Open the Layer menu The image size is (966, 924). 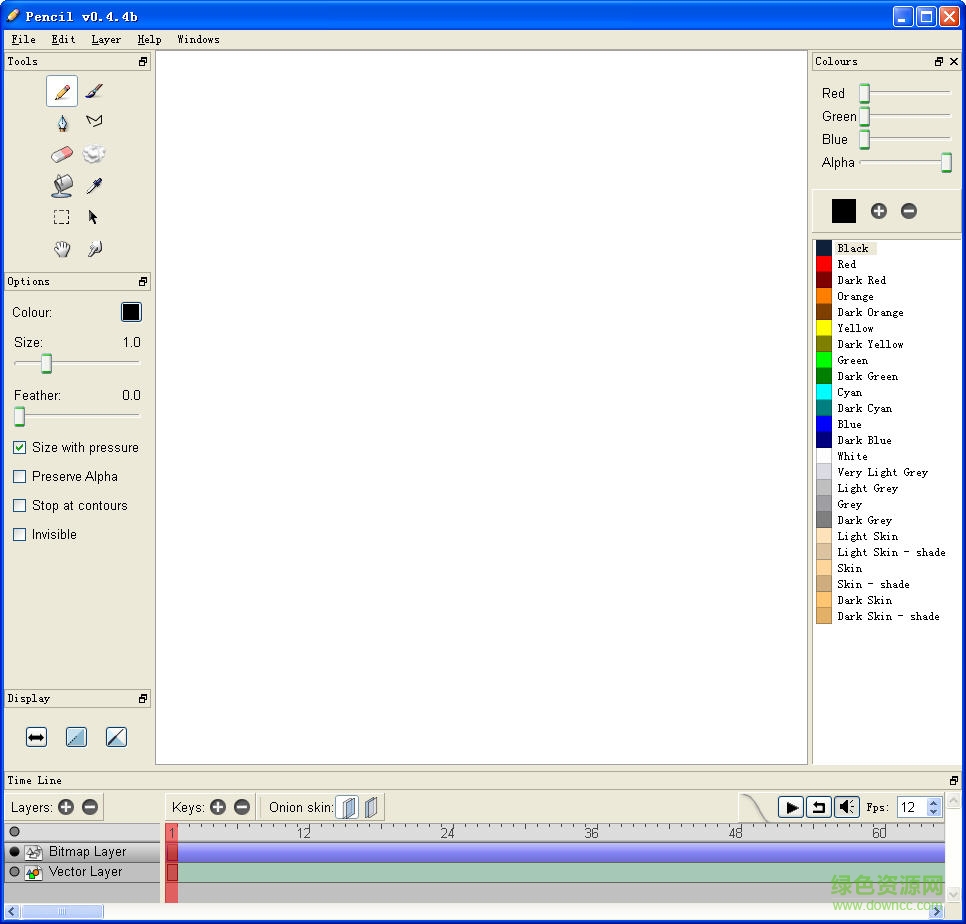coord(106,39)
